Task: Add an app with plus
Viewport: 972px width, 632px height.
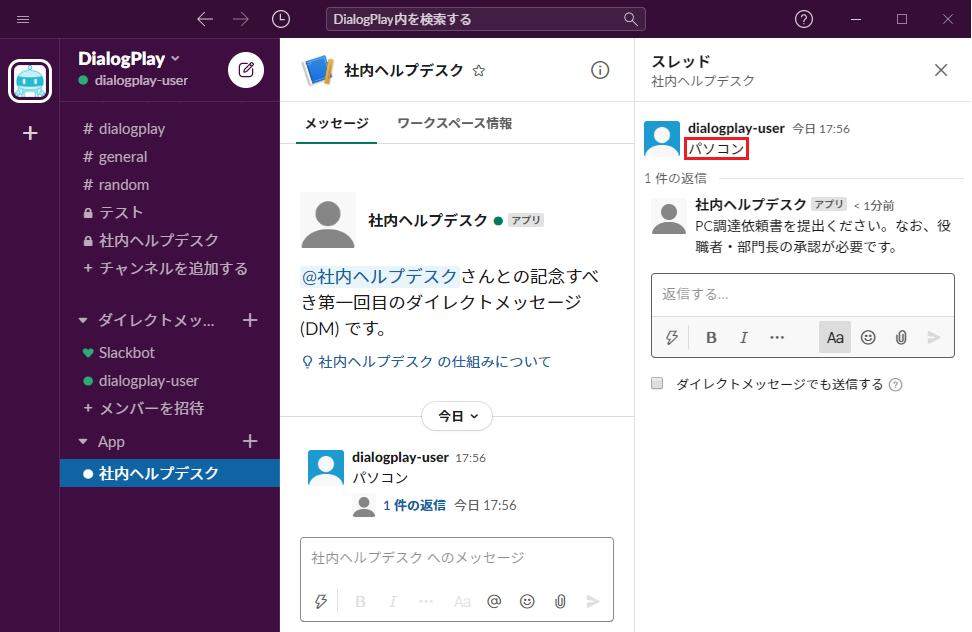Action: click(x=250, y=441)
